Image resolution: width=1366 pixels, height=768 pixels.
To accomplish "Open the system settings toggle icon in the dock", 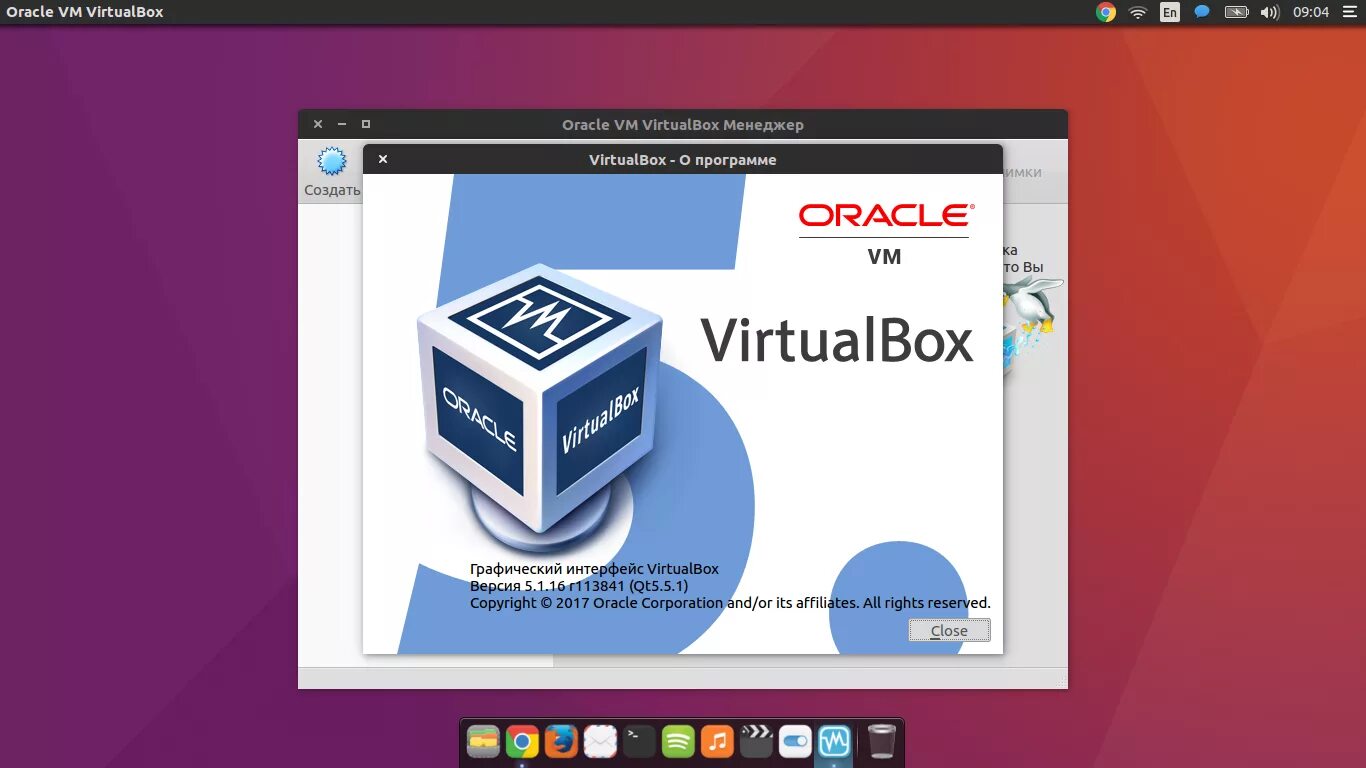I will click(x=795, y=741).
